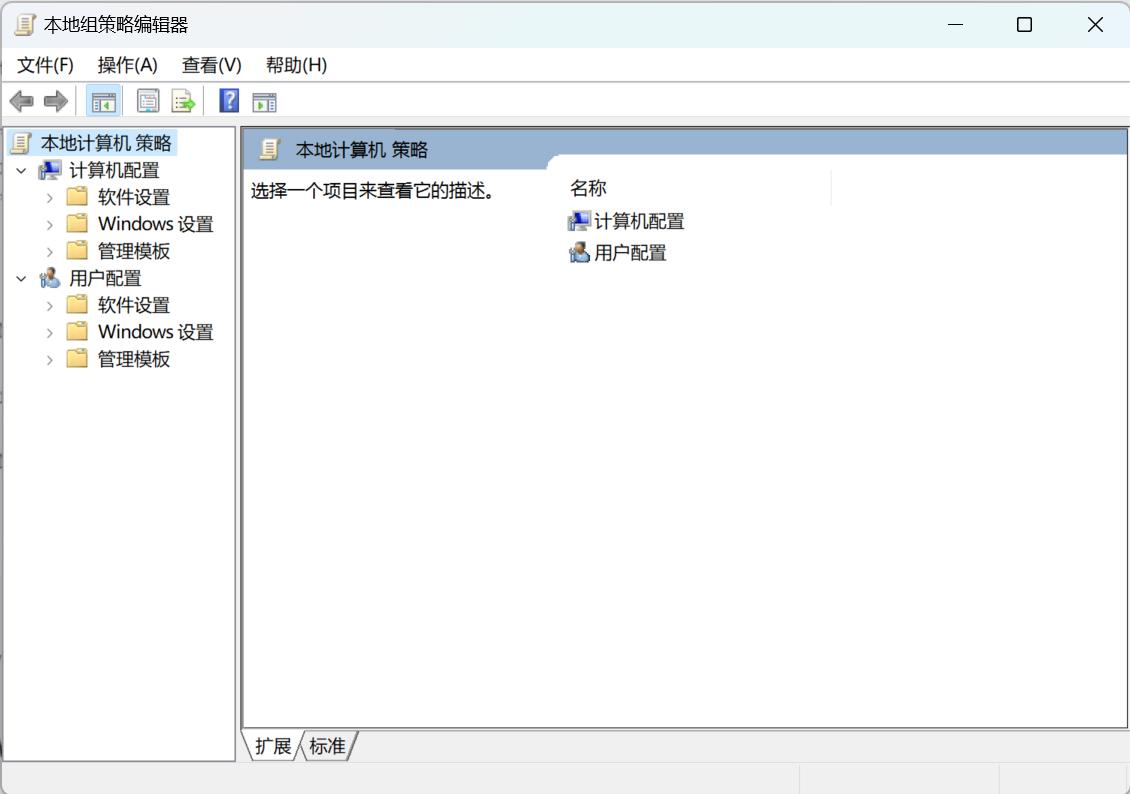Expand Windows 设置 under 用户配置

click(48, 331)
